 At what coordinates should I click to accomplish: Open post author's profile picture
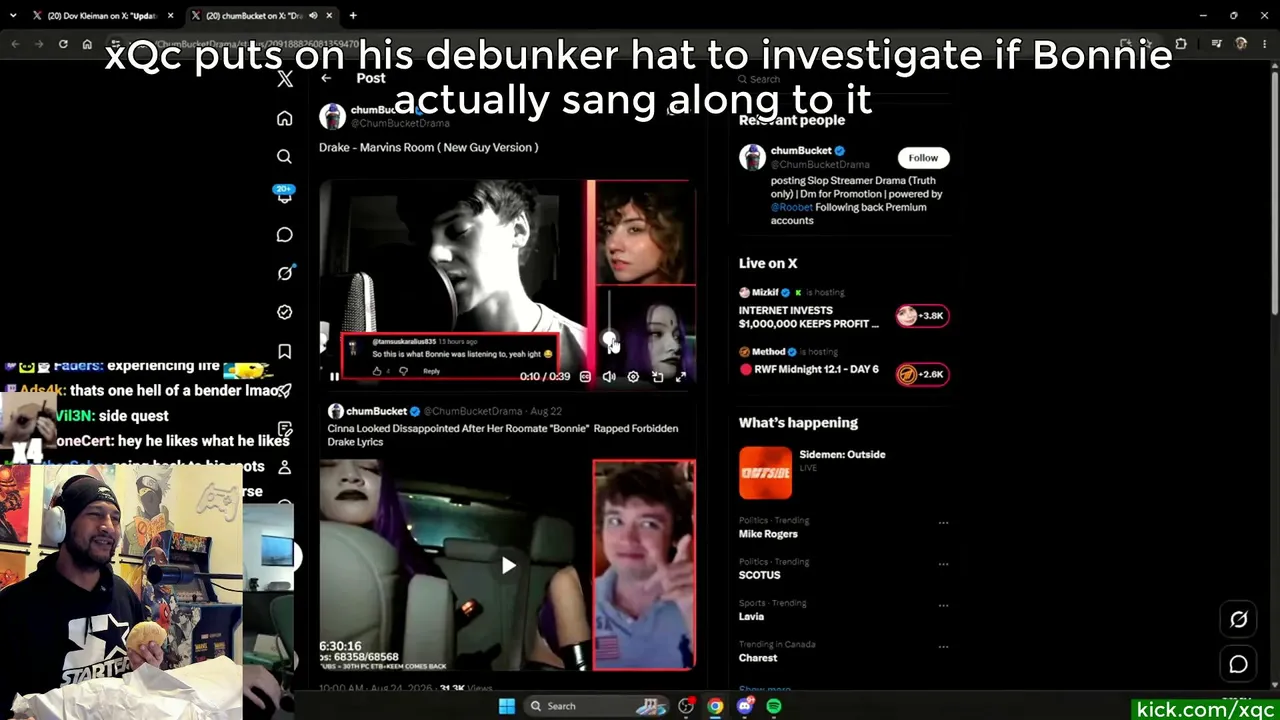[x=332, y=116]
